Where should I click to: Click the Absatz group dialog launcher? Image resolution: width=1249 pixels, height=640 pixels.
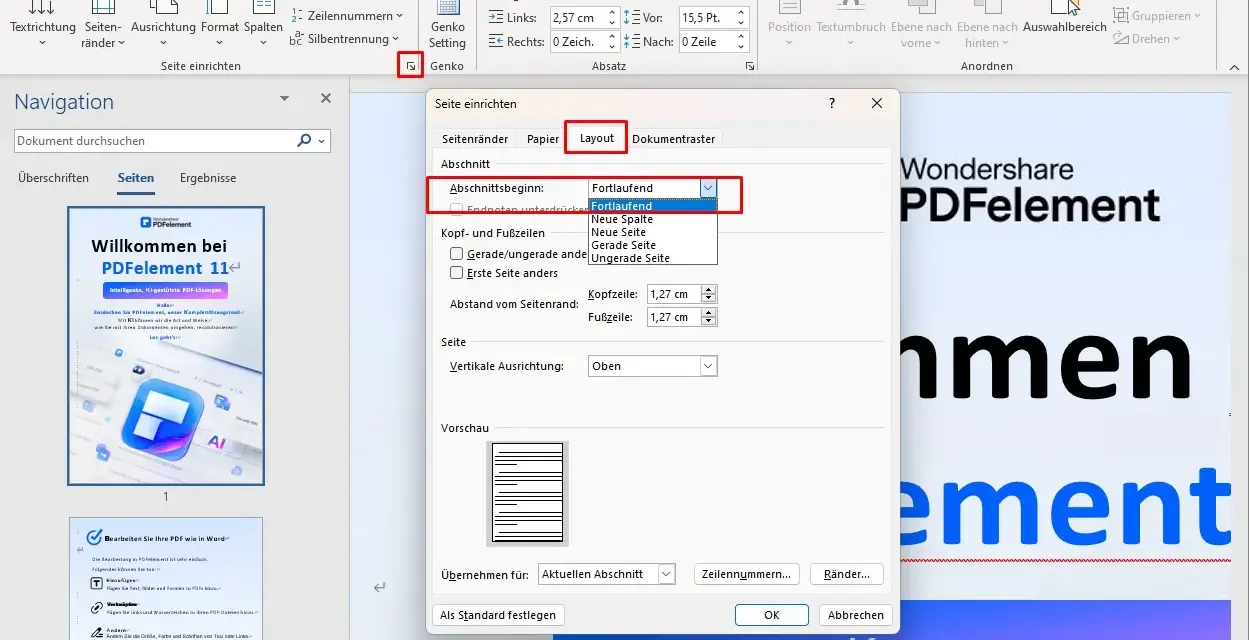click(x=750, y=66)
